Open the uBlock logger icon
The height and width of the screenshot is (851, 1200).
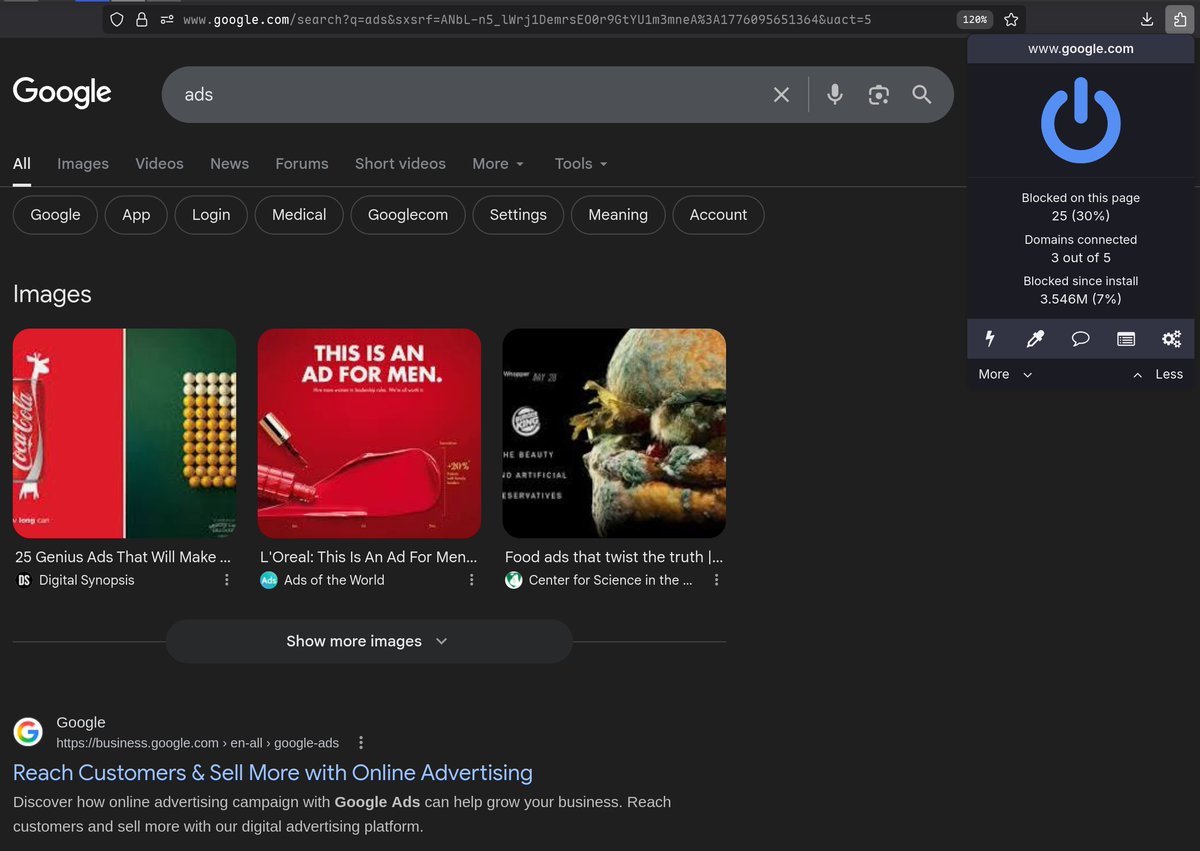pyautogui.click(x=1126, y=339)
